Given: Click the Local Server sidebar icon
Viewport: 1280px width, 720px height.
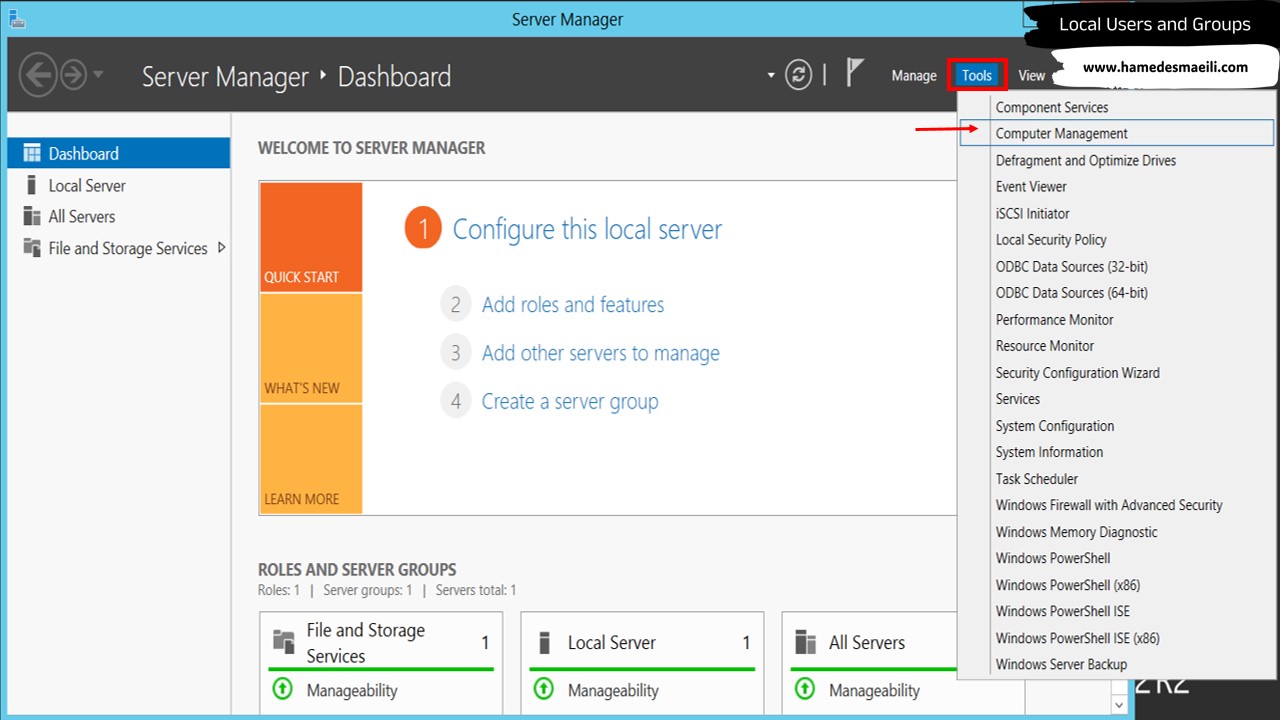Looking at the screenshot, I should click(32, 185).
